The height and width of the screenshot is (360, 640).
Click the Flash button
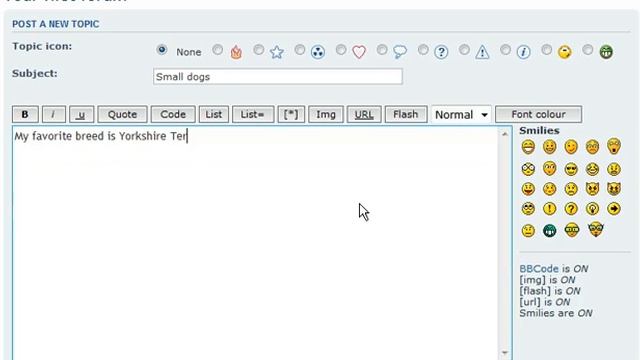tap(406, 114)
